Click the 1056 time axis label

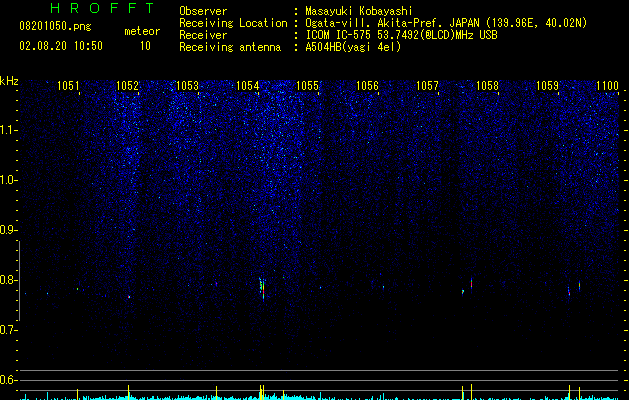pos(367,86)
